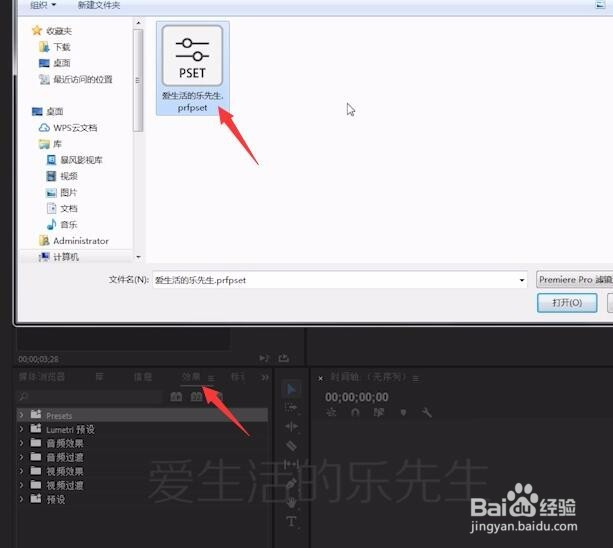Switch to 媒体浏览器 panel tab
The width and height of the screenshot is (613, 548).
[42, 377]
